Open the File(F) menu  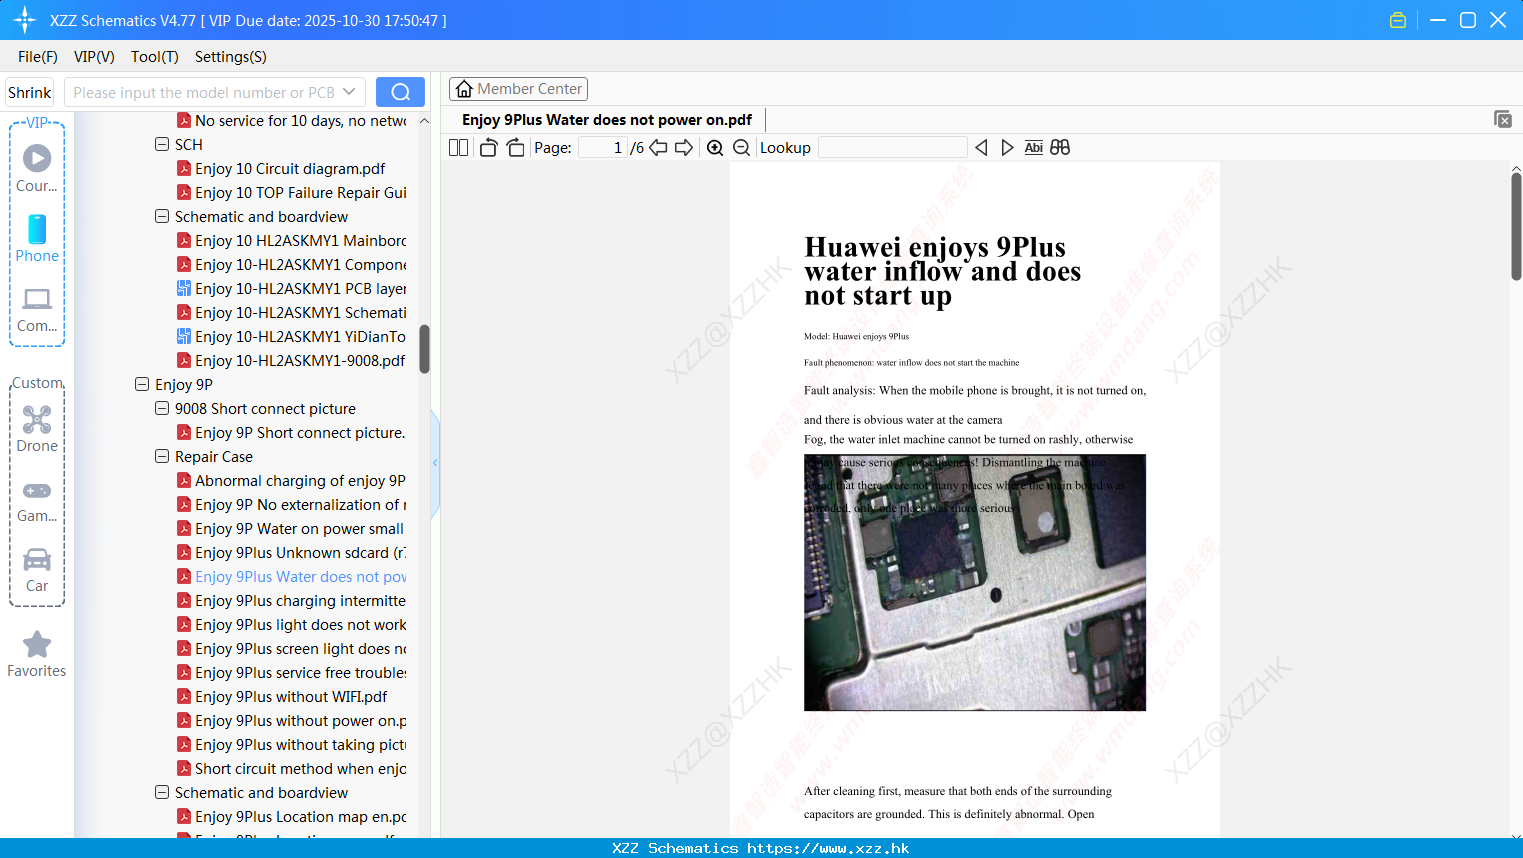coord(38,57)
